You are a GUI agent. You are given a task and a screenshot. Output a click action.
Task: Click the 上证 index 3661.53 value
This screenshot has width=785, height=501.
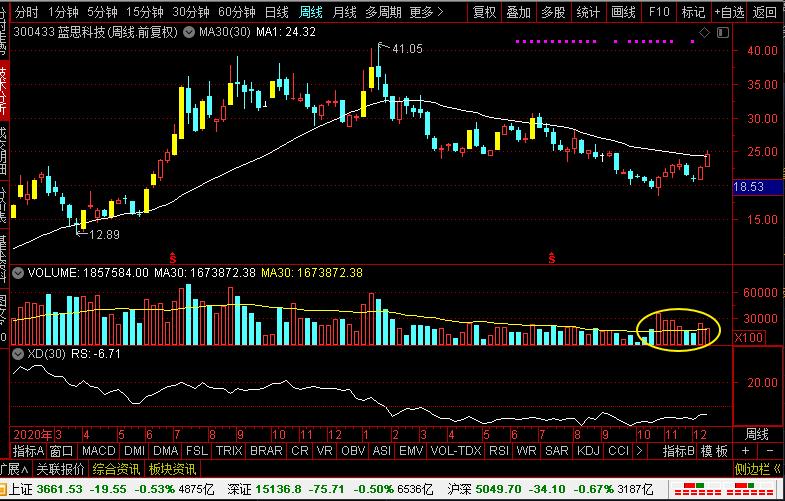click(59, 489)
